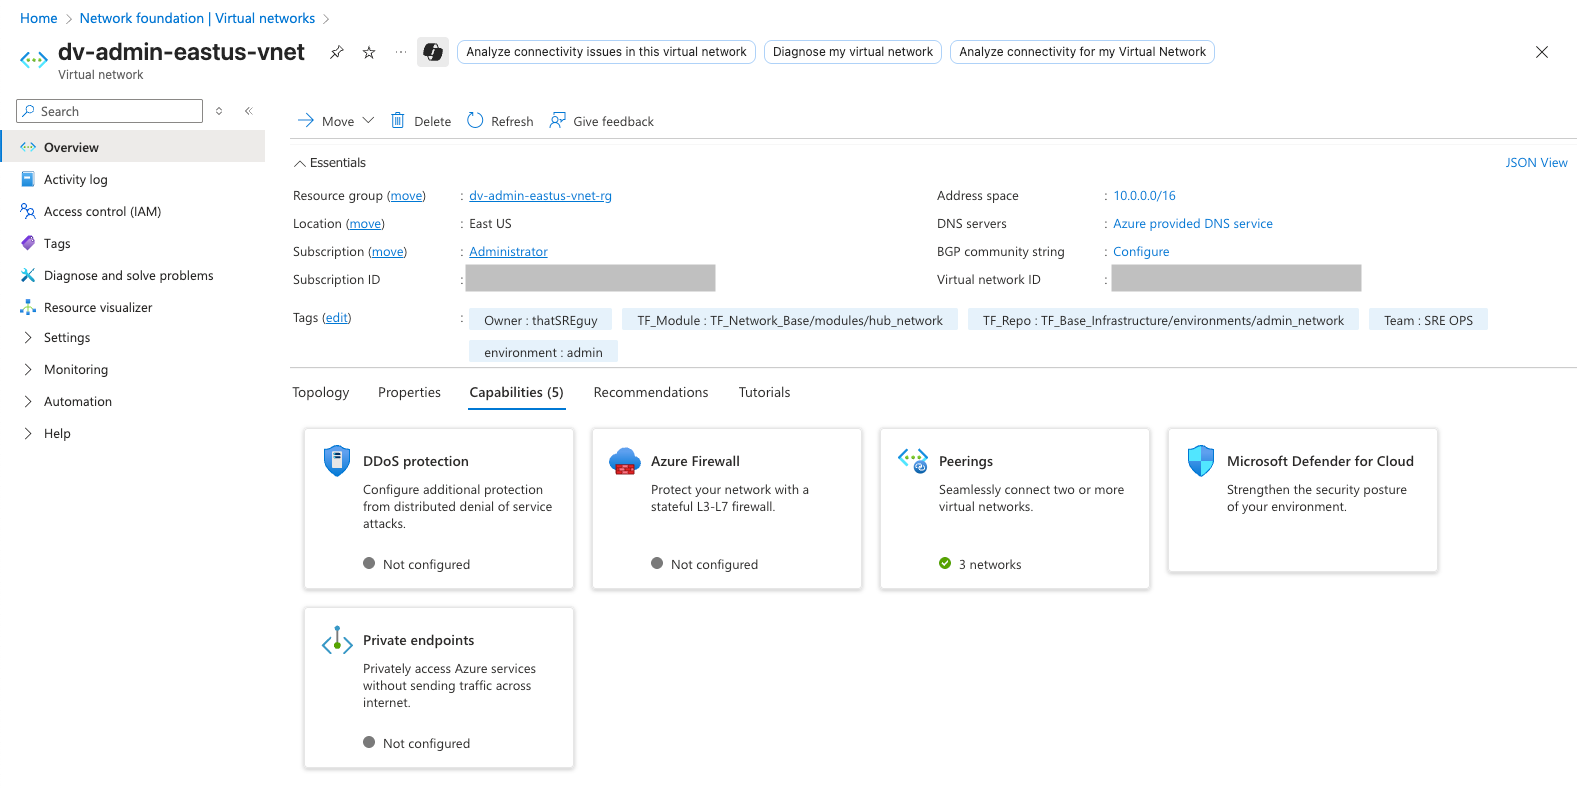Click the magnifier icon in Search box
The image size is (1577, 789).
pos(28,111)
